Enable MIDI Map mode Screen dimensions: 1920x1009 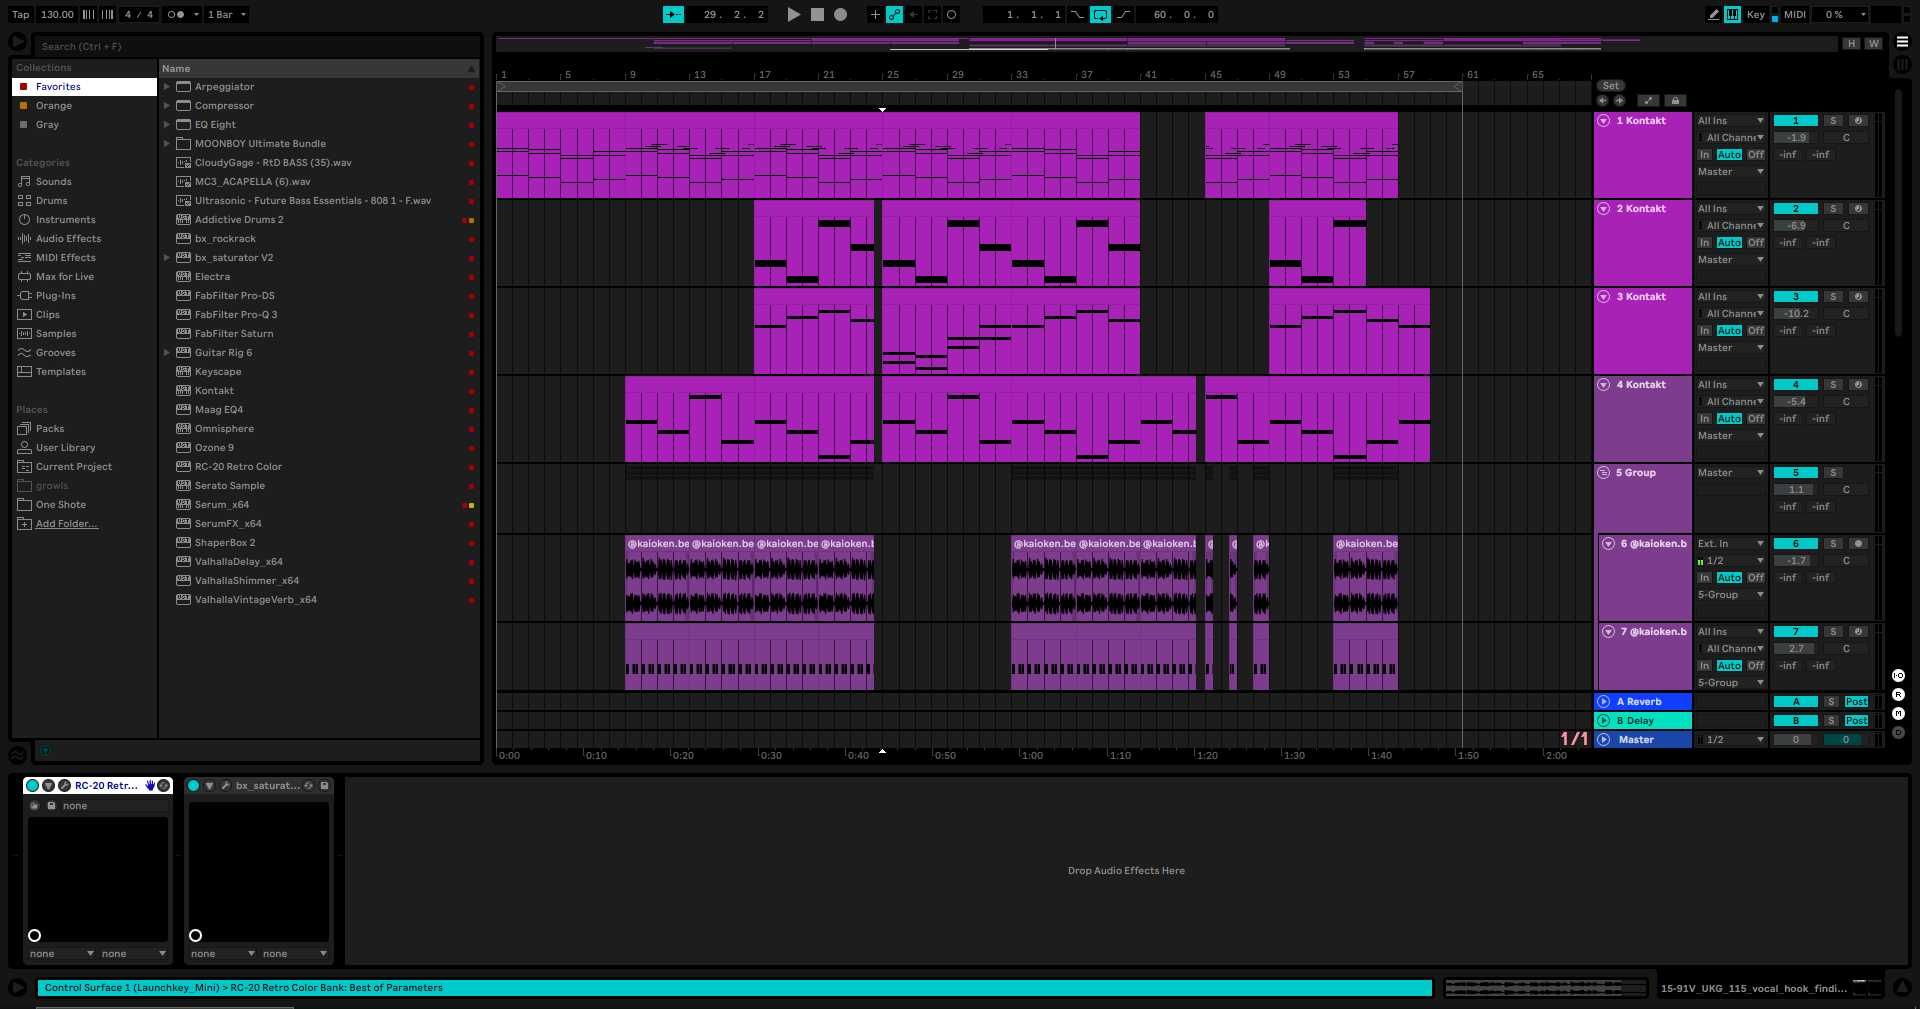point(1794,14)
